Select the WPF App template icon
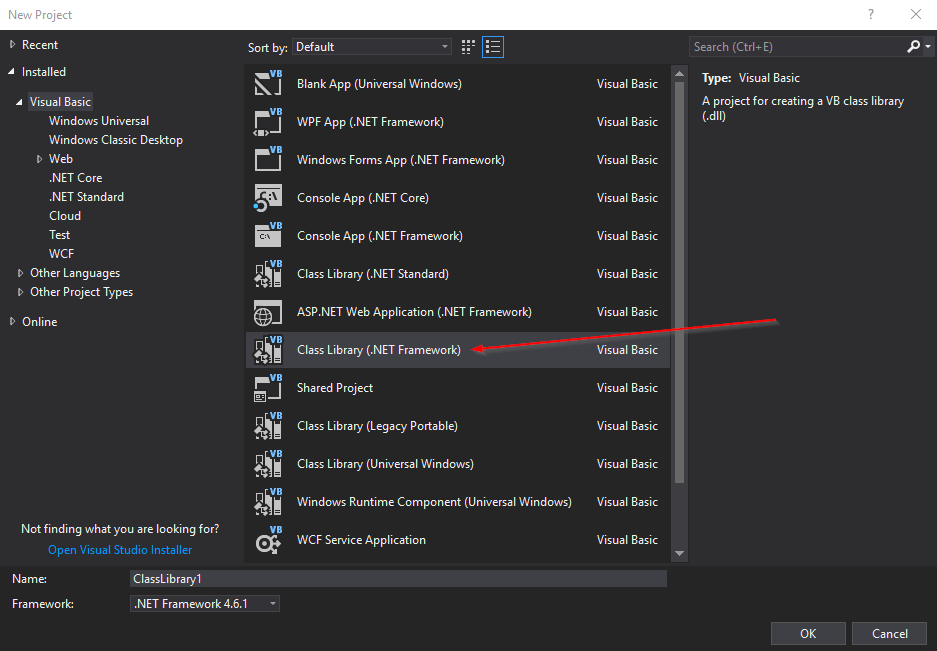This screenshot has height=651, width=937. 268,122
